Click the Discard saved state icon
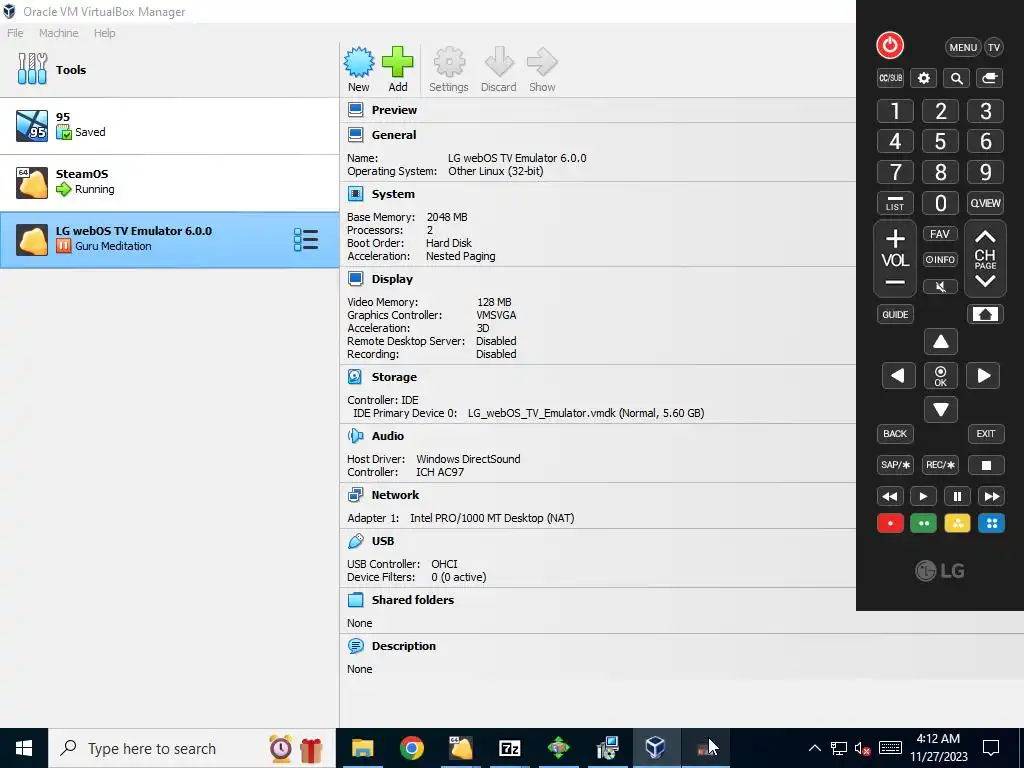This screenshot has height=768, width=1024. point(498,69)
